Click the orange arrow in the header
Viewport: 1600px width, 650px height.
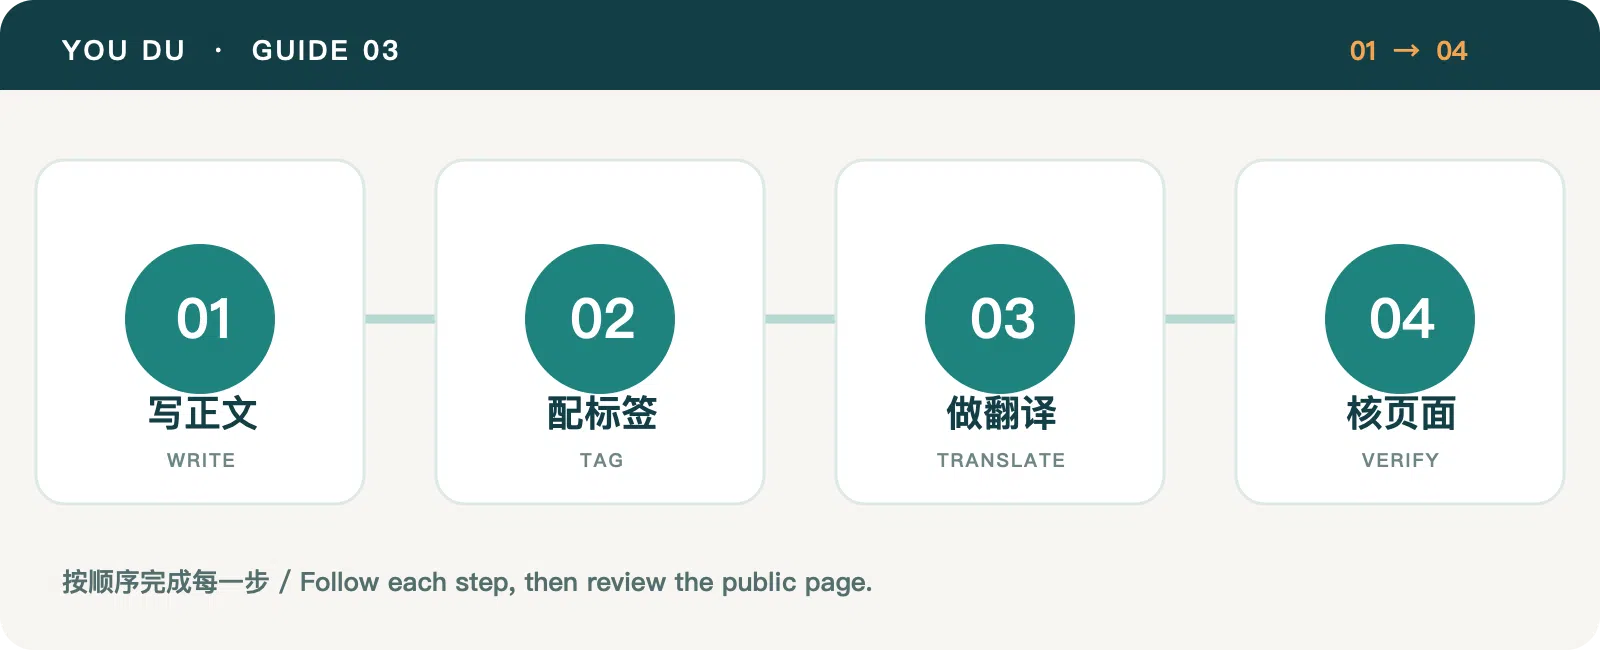click(x=1406, y=51)
